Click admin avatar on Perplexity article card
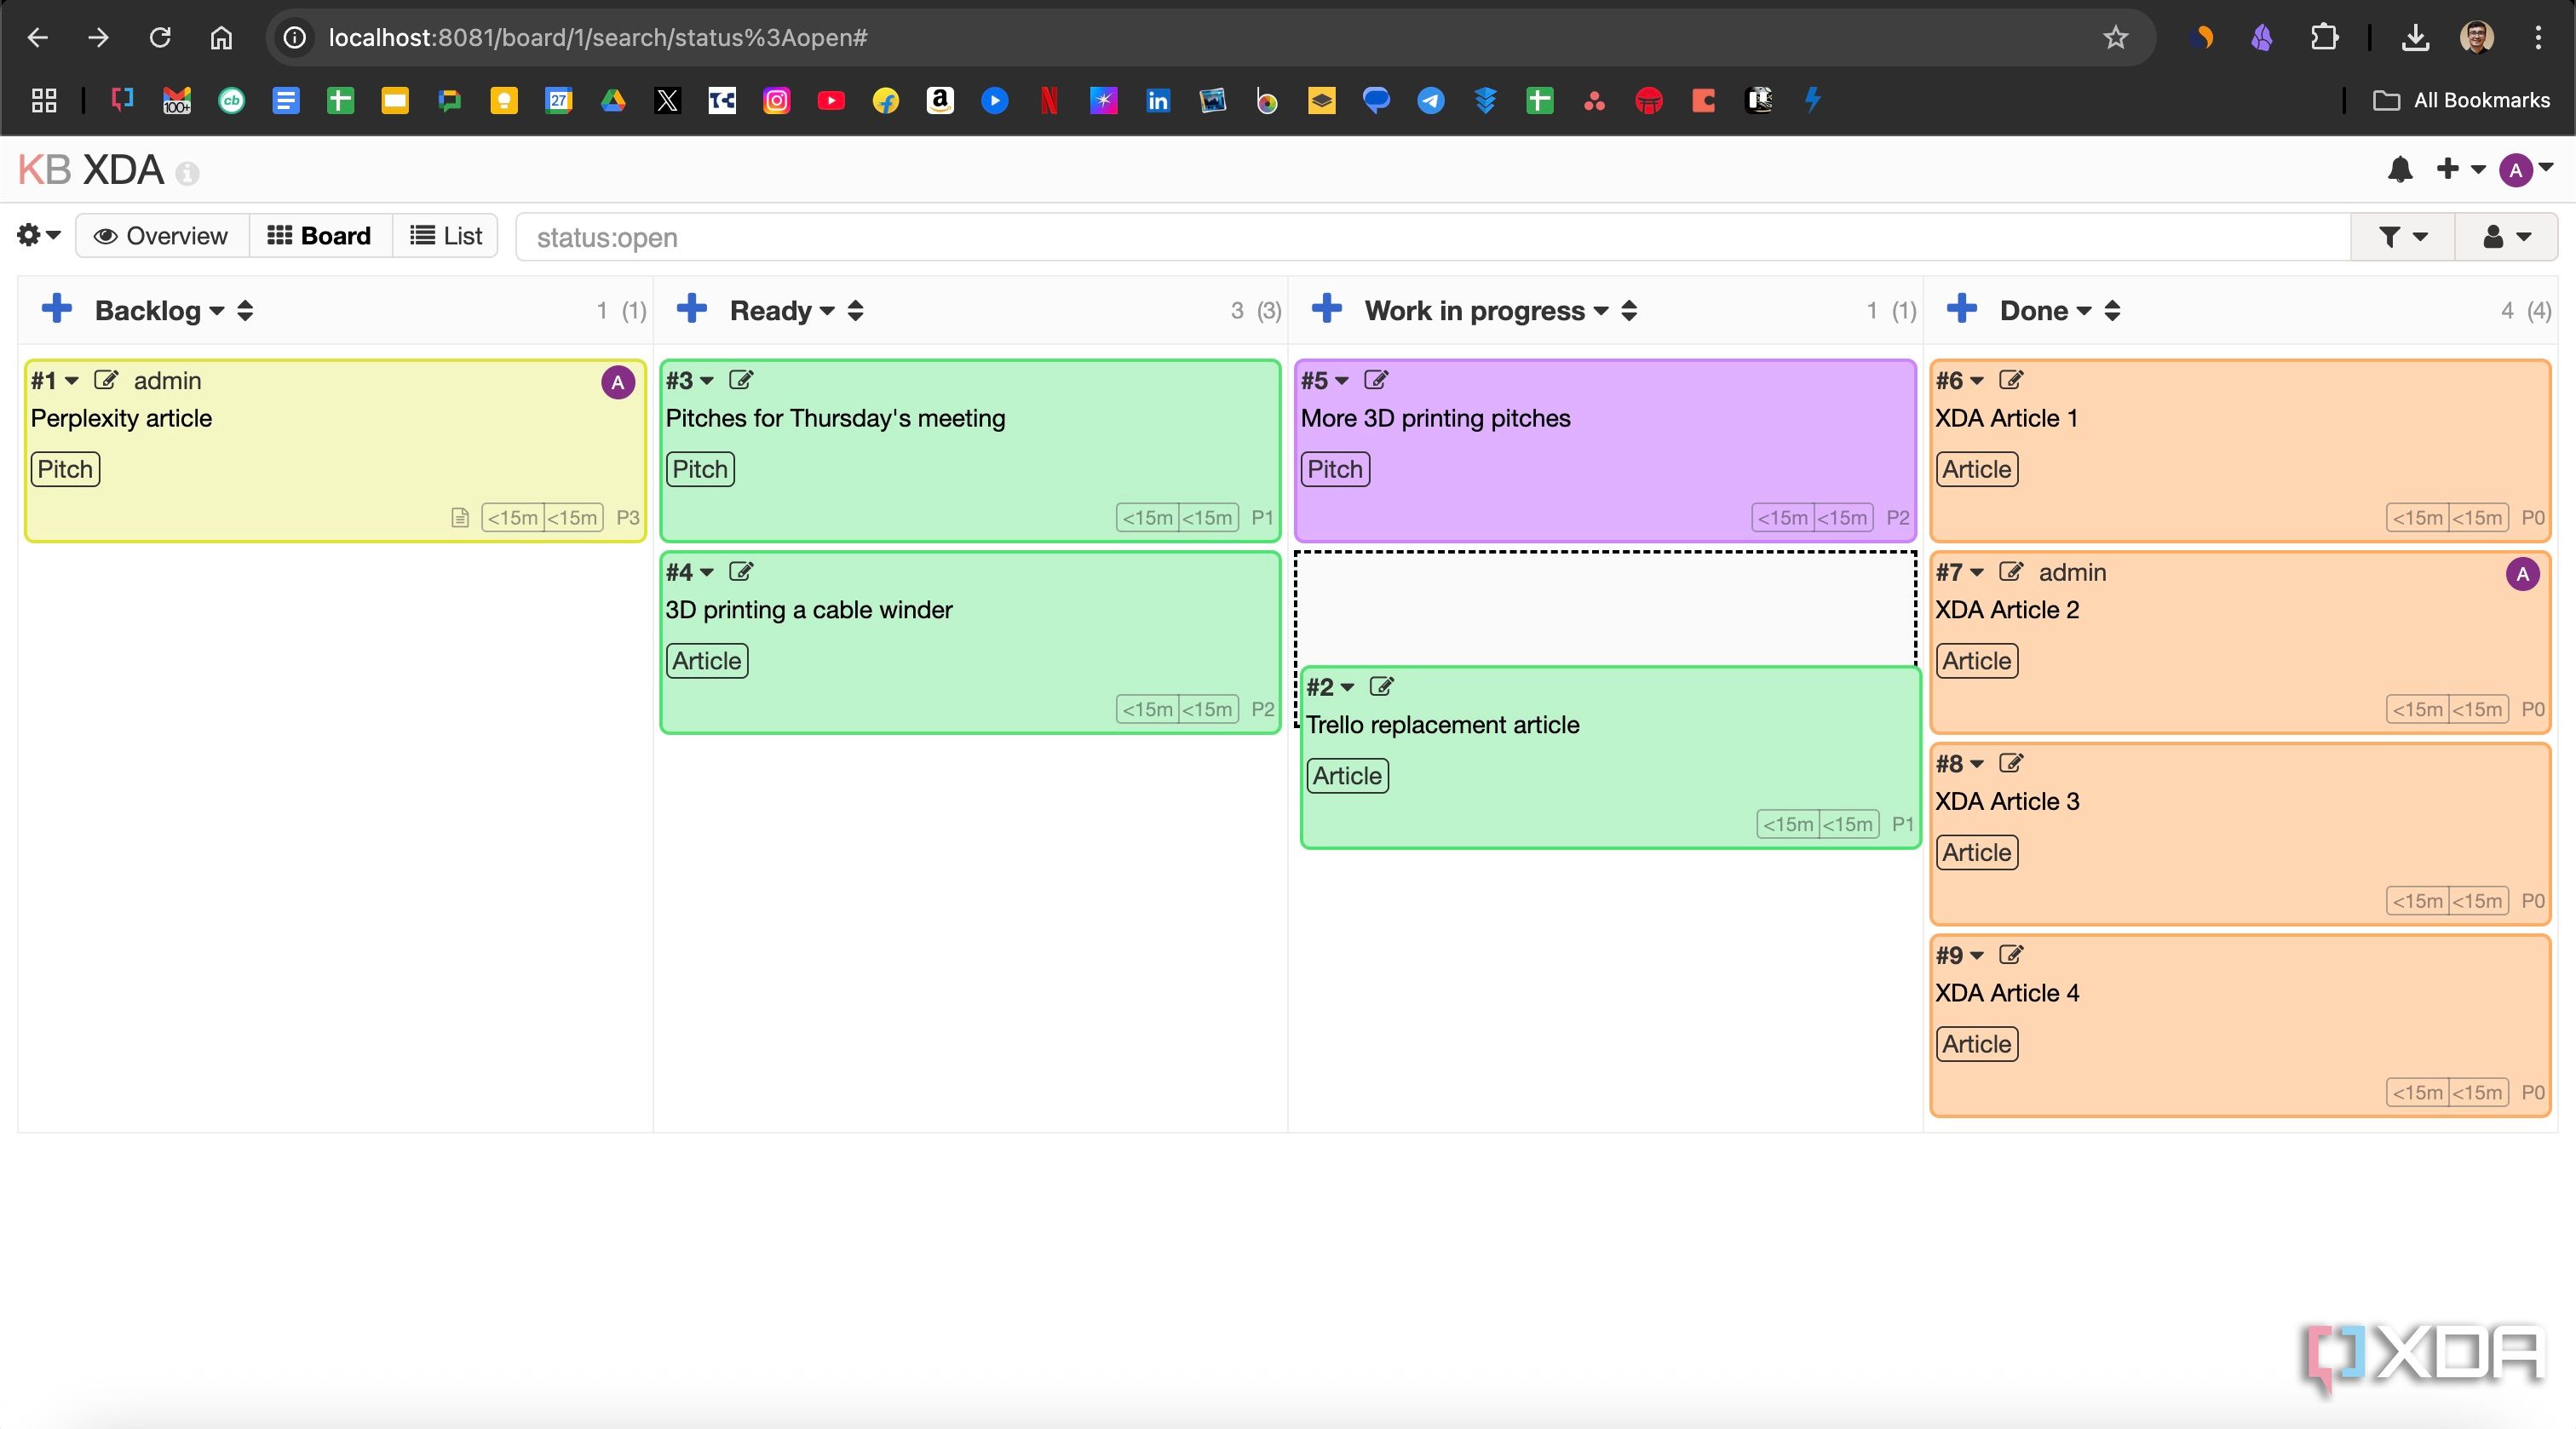The height and width of the screenshot is (1429, 2576). point(618,382)
